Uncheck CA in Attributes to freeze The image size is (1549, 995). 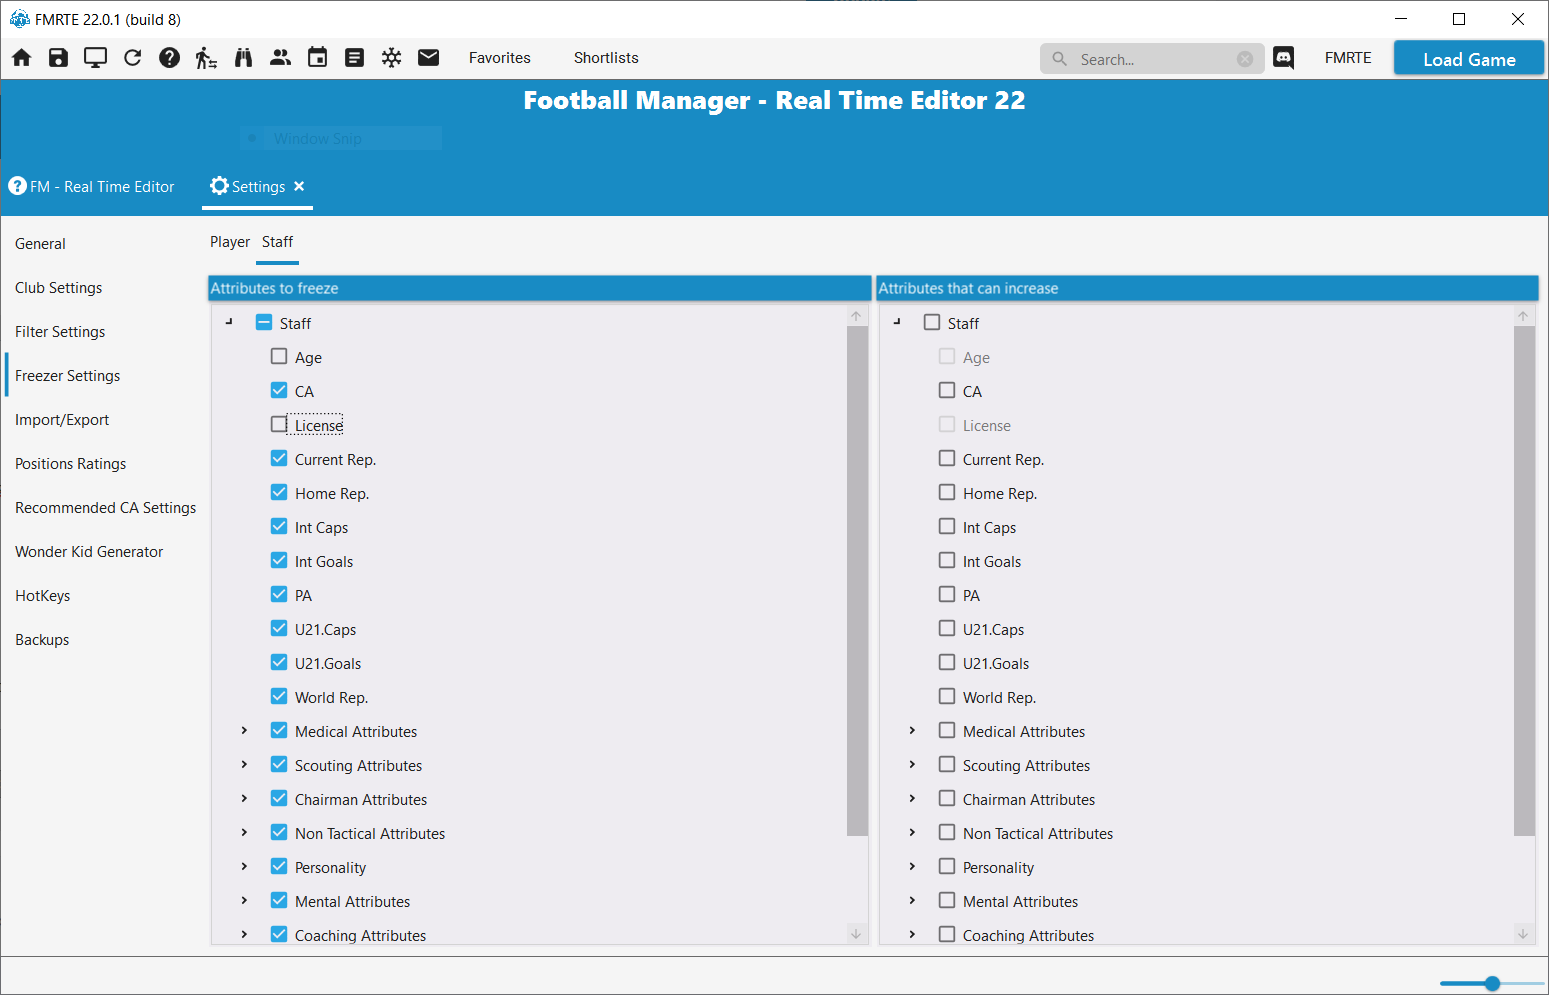(x=279, y=391)
